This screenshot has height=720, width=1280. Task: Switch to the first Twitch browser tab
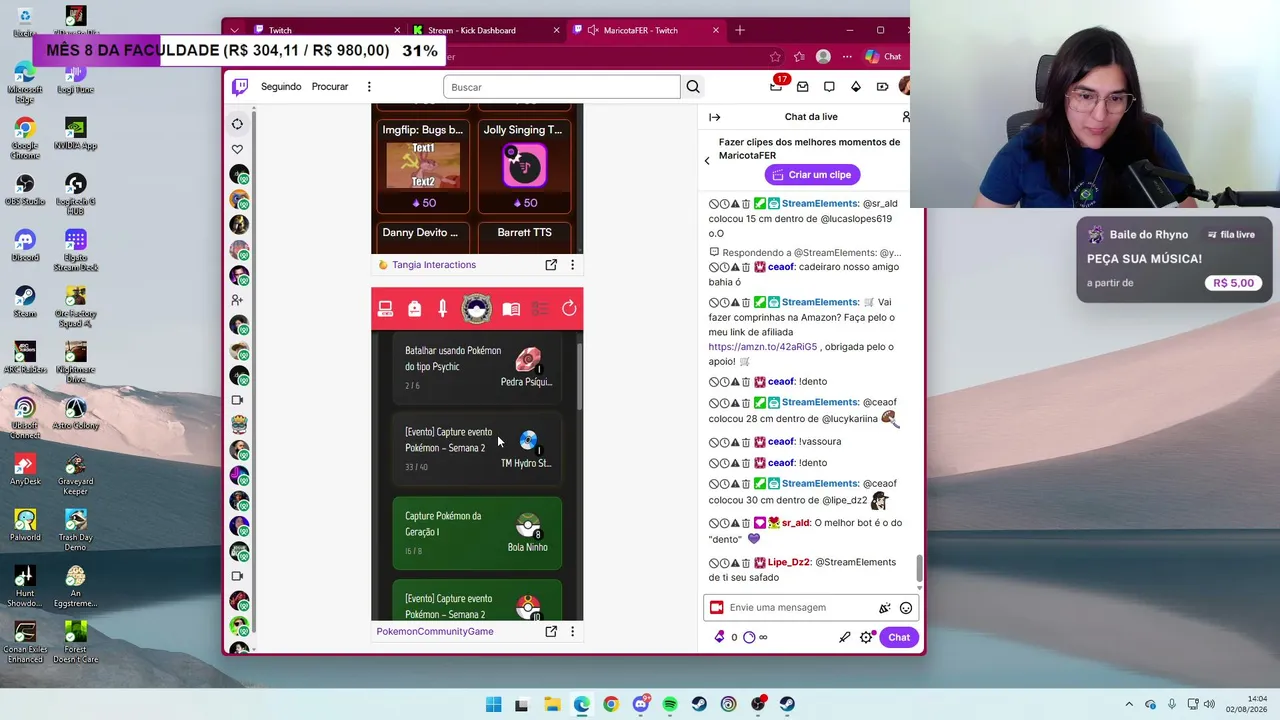[326, 30]
